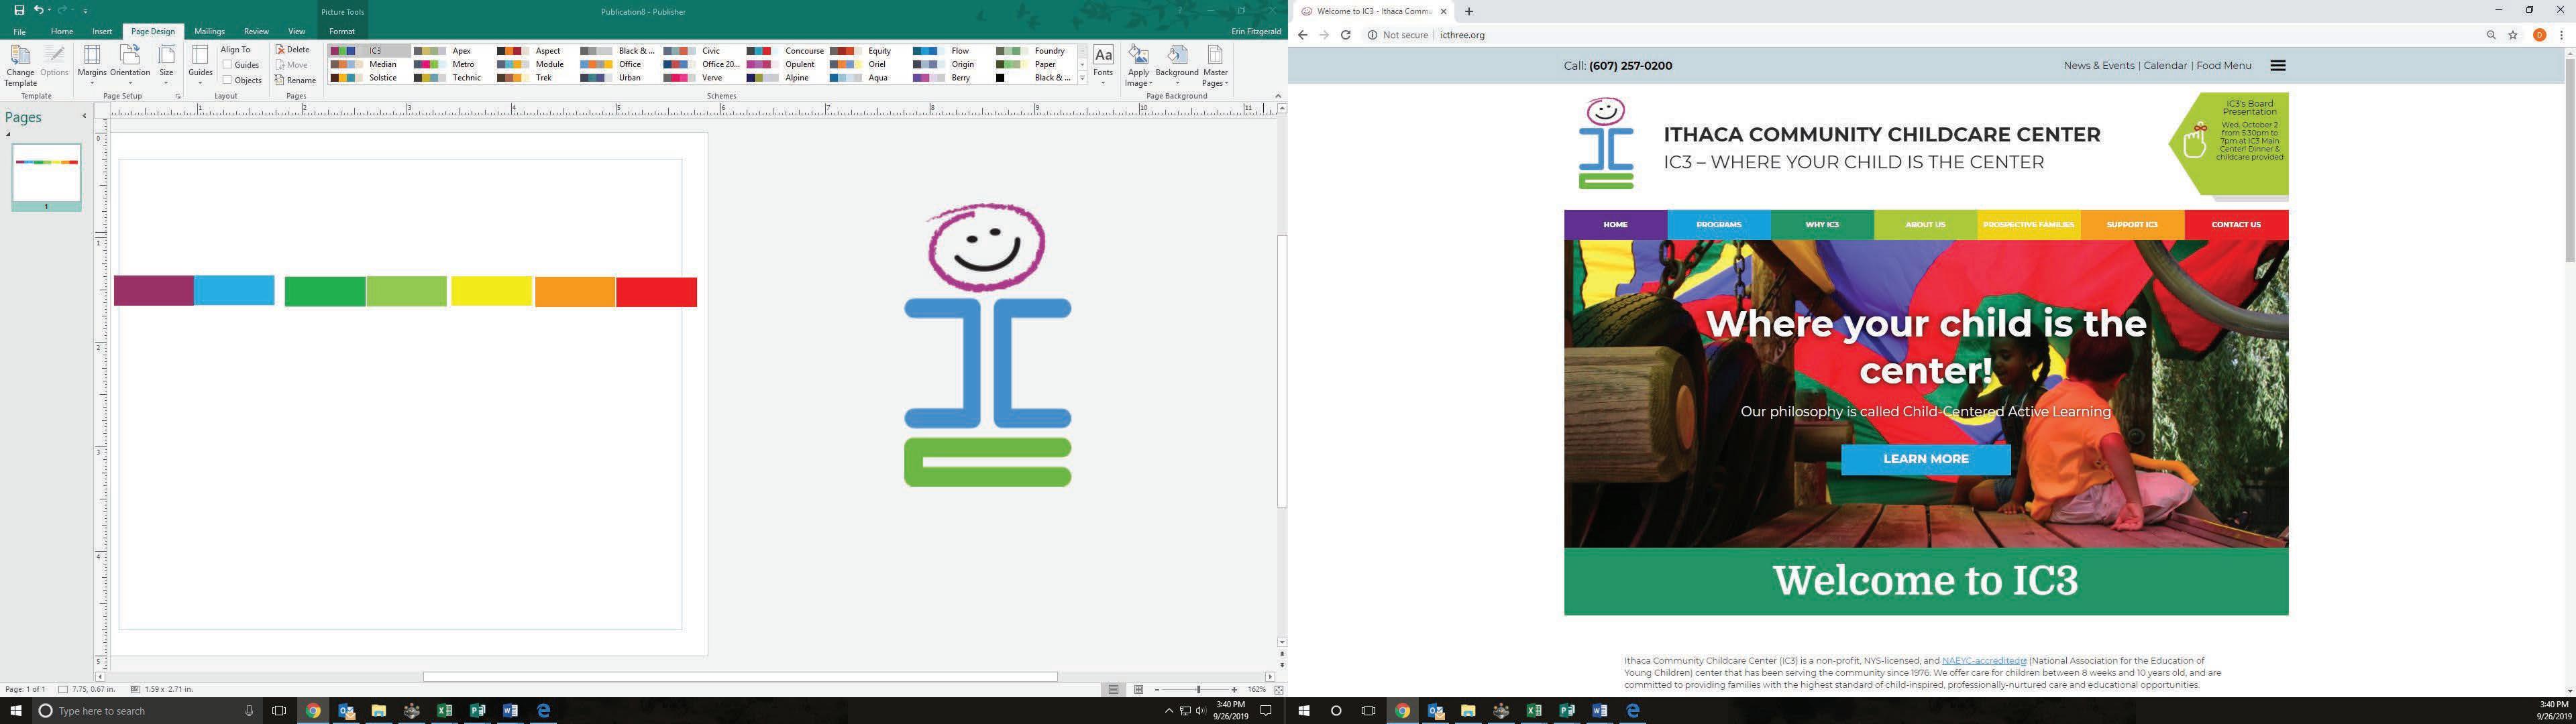Expand the color Schemes gallery

coord(1082,78)
